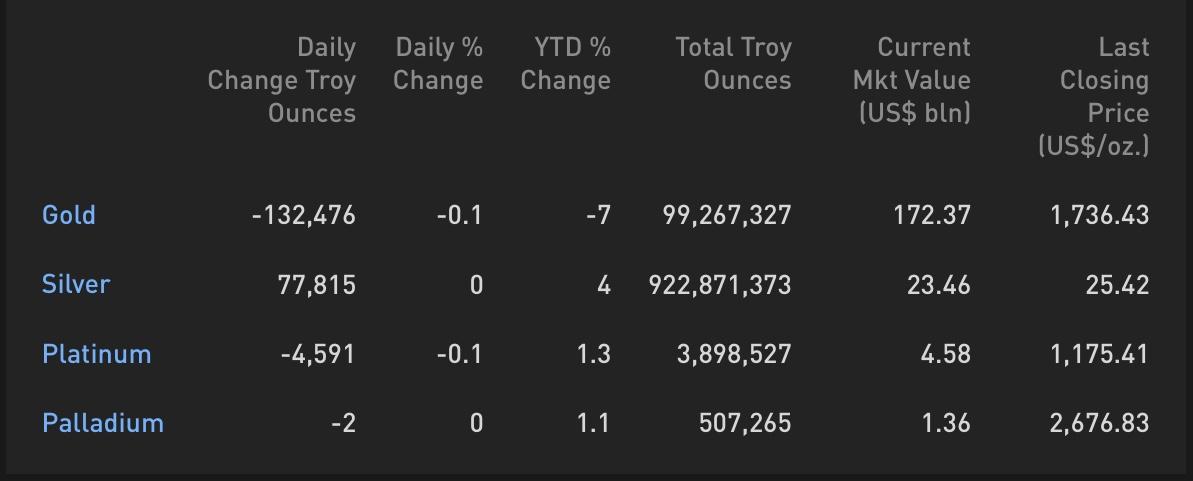Screen dimensions: 1193x481
Task: Click the Daily Change Troy Ounces header
Action: click(282, 80)
